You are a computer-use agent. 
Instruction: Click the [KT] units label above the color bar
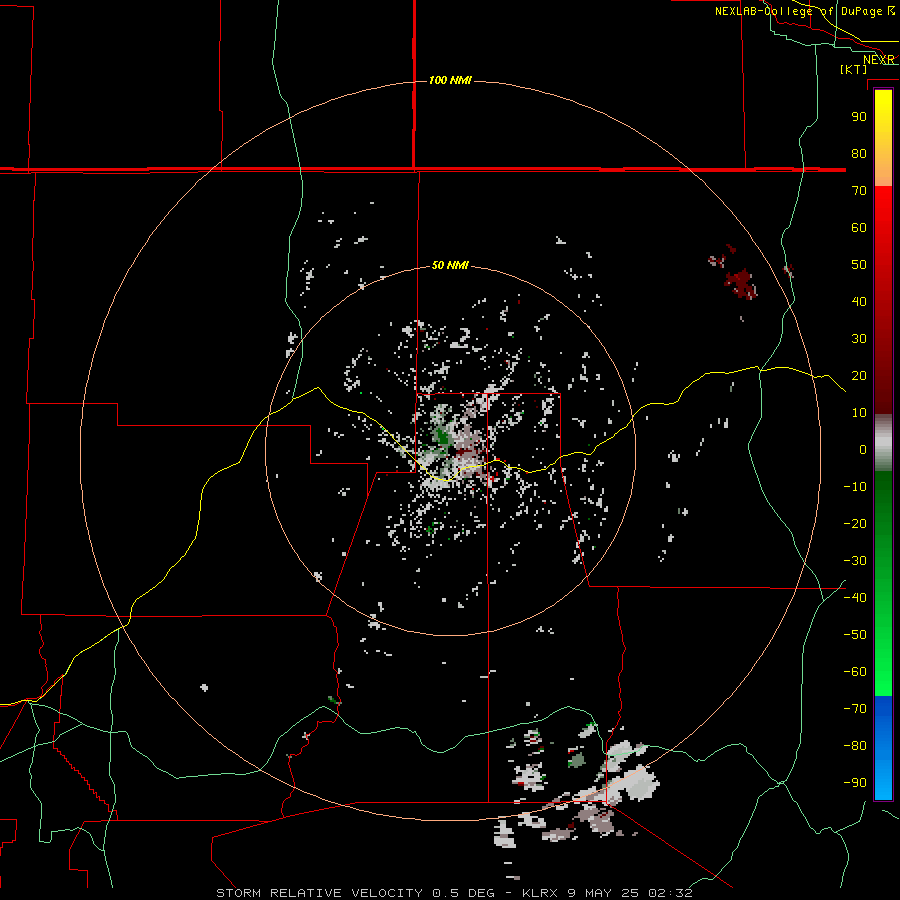(854, 69)
